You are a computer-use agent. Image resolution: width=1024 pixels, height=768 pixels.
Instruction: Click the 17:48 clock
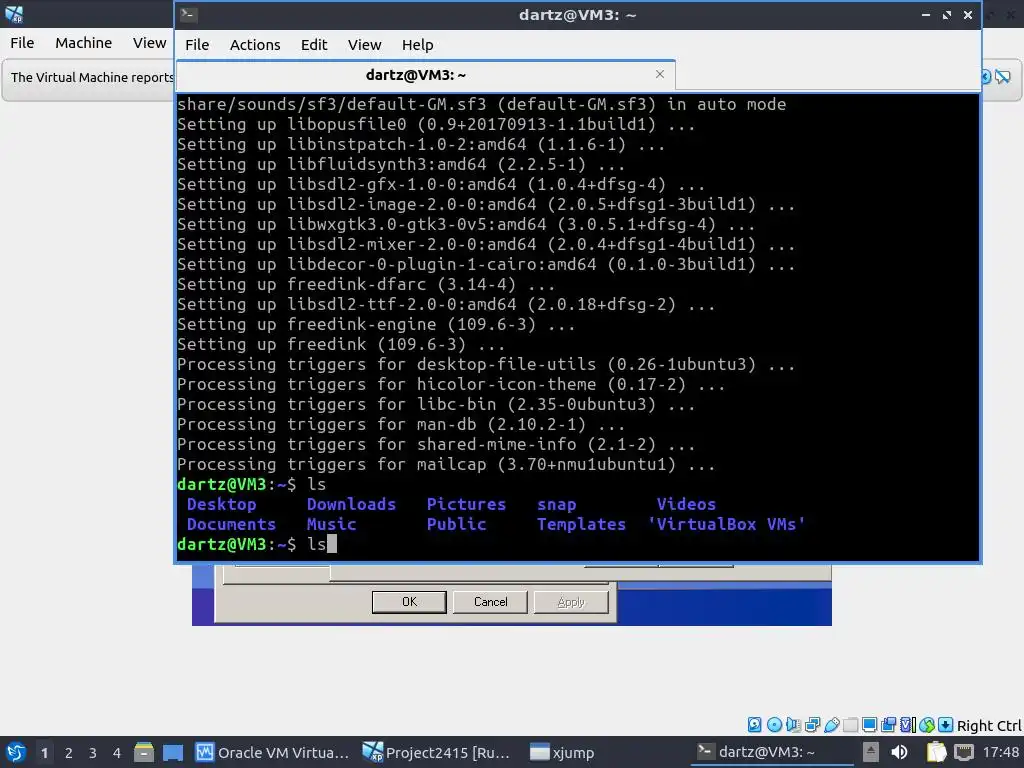click(1000, 752)
